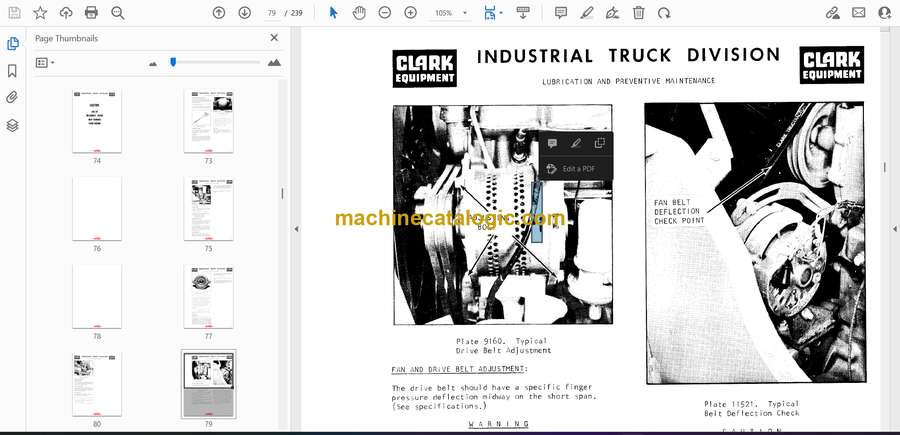Select the highlighter pen tool
Viewport: 900px width, 435px height.
point(587,13)
